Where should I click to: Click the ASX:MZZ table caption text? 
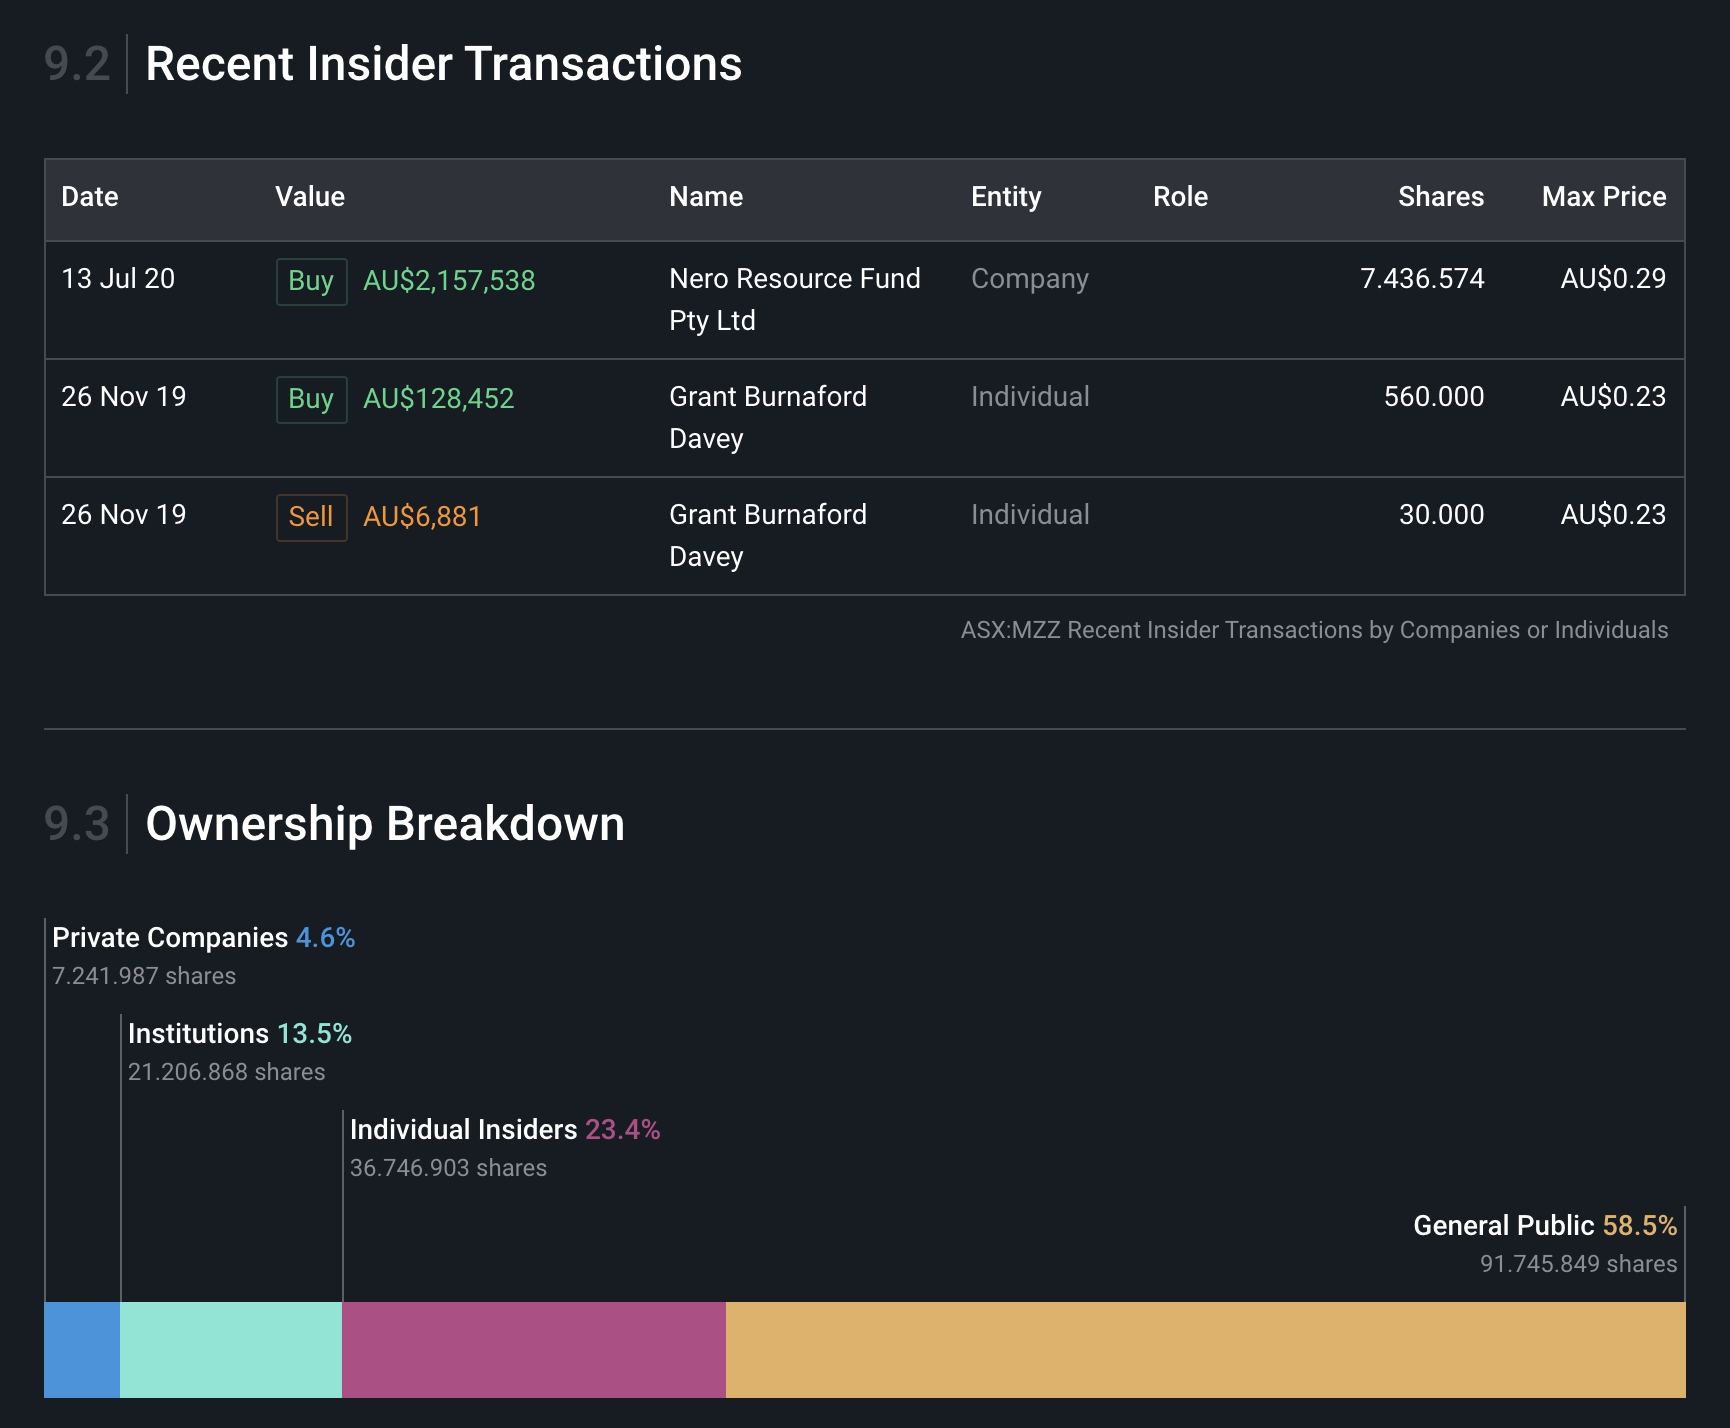click(1313, 630)
